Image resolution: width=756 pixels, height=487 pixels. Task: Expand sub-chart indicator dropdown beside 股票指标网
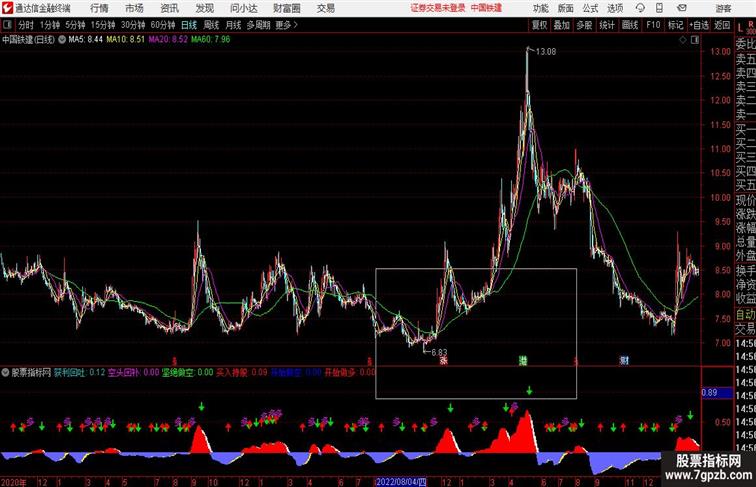[x=5, y=372]
